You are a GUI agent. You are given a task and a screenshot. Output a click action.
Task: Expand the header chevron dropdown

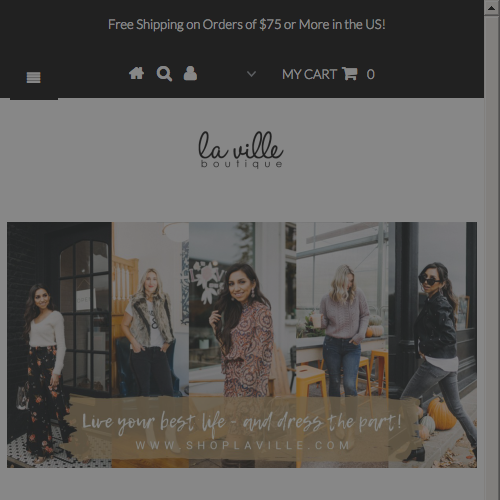pos(252,74)
